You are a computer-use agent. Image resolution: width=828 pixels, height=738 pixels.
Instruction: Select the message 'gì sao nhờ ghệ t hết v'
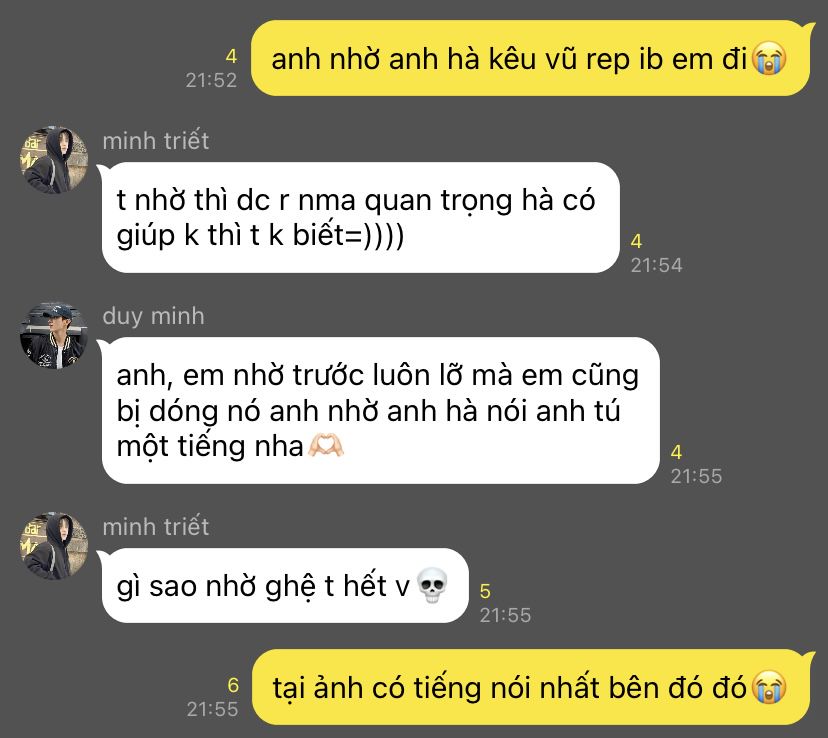pyautogui.click(x=285, y=585)
